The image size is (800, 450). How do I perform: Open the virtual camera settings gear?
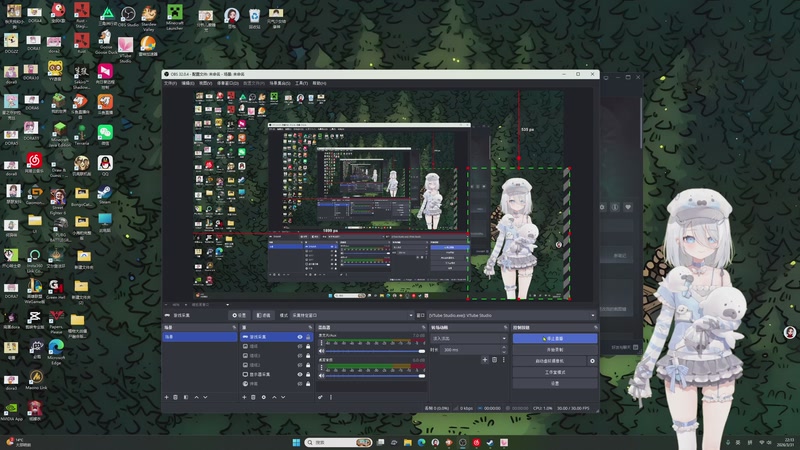click(592, 361)
